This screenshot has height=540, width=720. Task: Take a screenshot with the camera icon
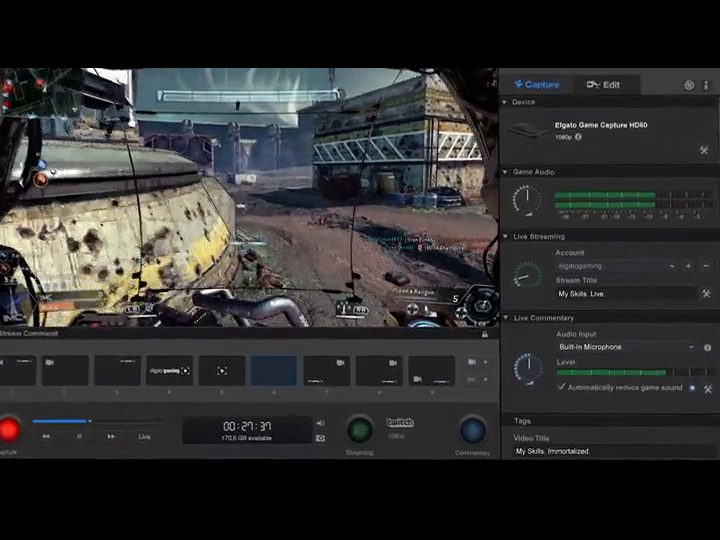tap(320, 439)
